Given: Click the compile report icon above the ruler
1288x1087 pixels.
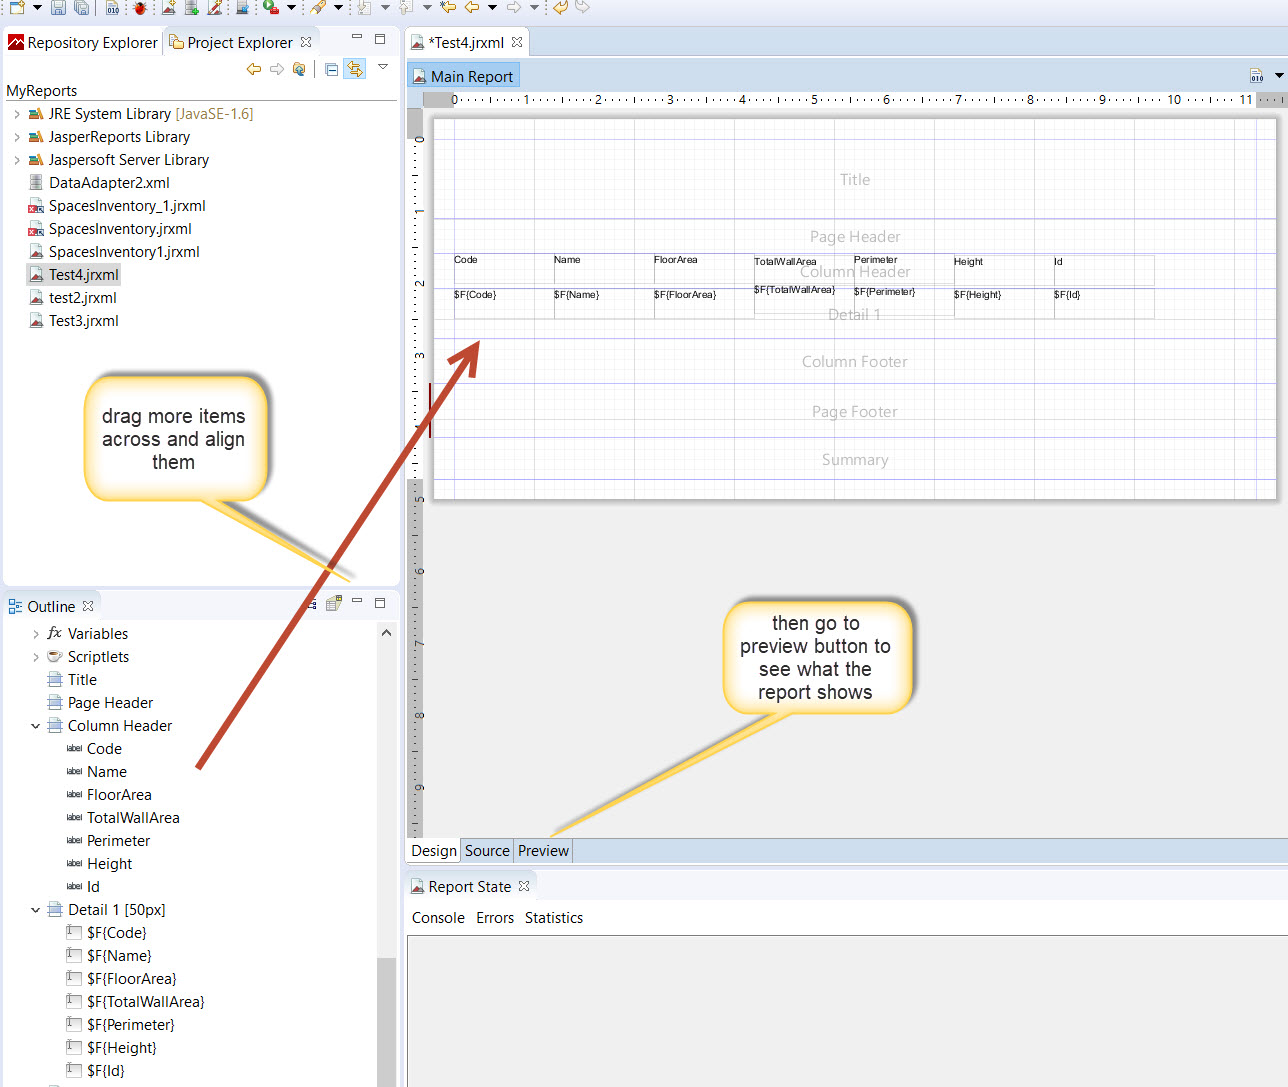Looking at the screenshot, I should (x=1256, y=76).
